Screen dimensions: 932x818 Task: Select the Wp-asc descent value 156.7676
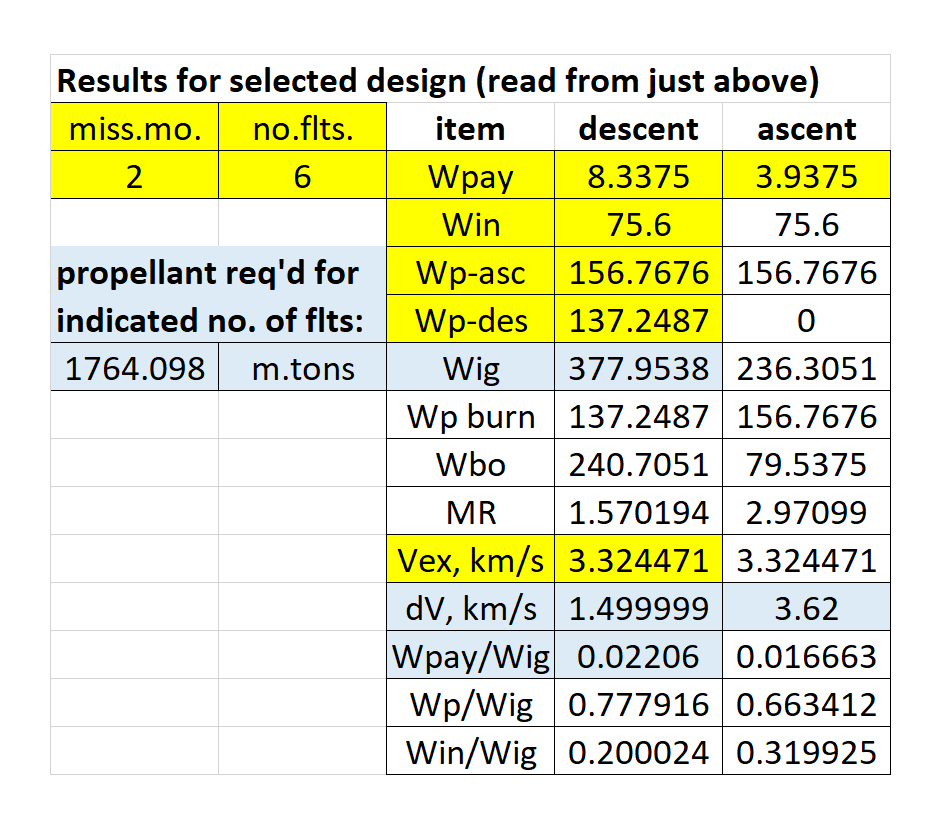[638, 271]
